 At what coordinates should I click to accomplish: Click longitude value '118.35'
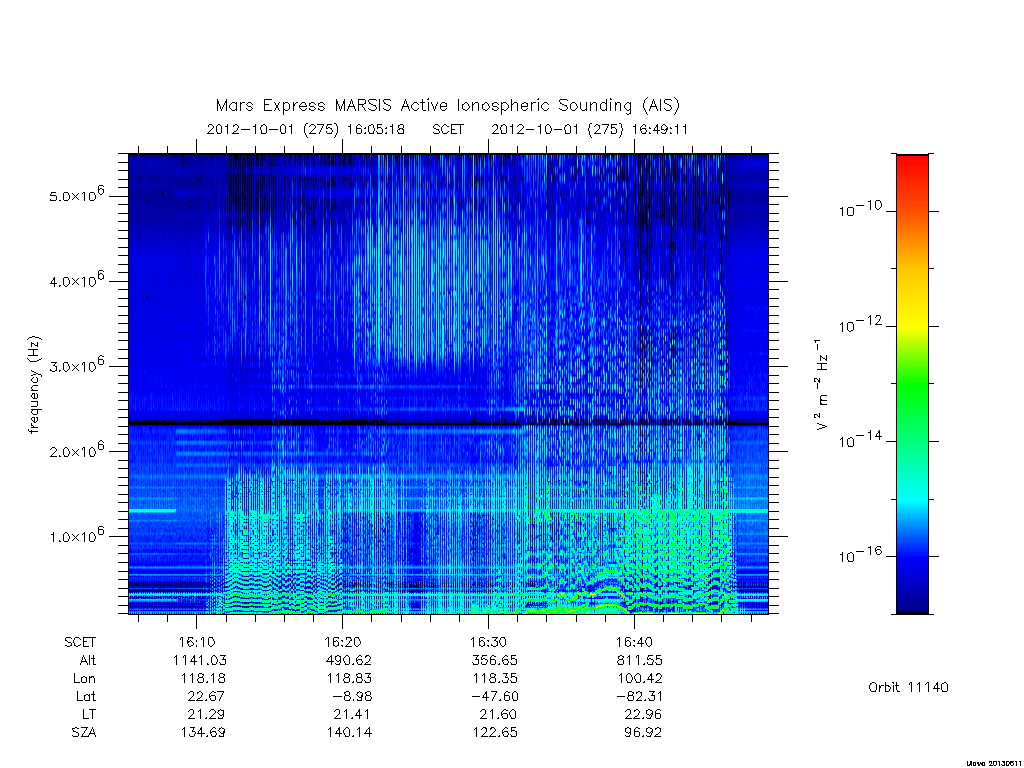point(494,679)
